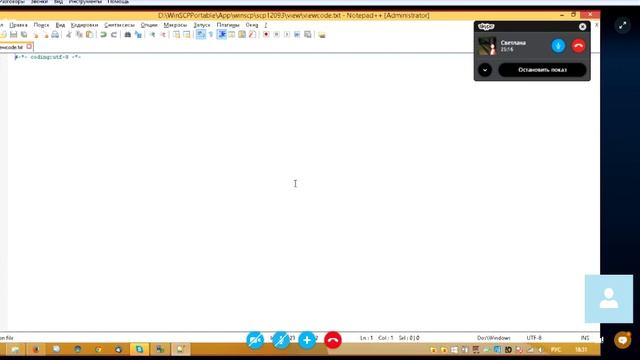The width and height of the screenshot is (640, 360).
Task: Click Col : 1 in status bar
Action: pos(385,338)
